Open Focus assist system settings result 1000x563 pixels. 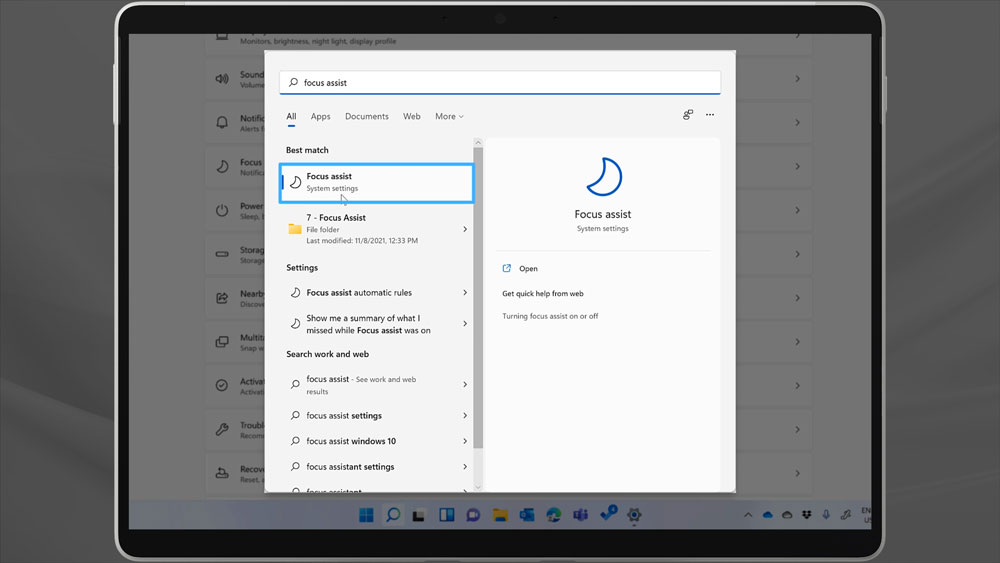375,183
